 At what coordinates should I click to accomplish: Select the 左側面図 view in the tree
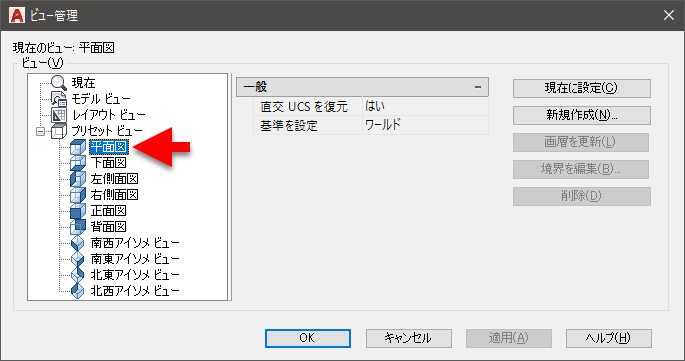(x=114, y=179)
